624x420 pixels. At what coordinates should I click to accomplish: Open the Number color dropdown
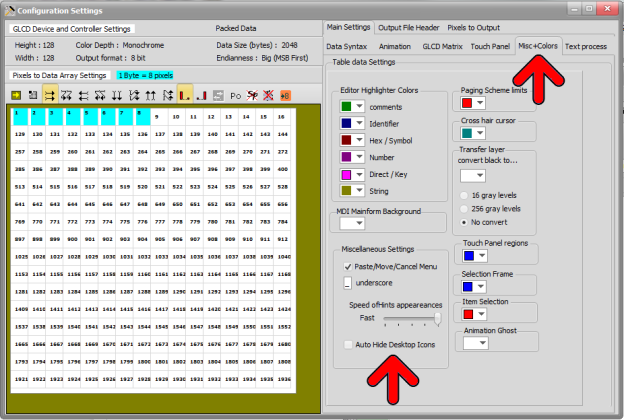click(x=359, y=157)
